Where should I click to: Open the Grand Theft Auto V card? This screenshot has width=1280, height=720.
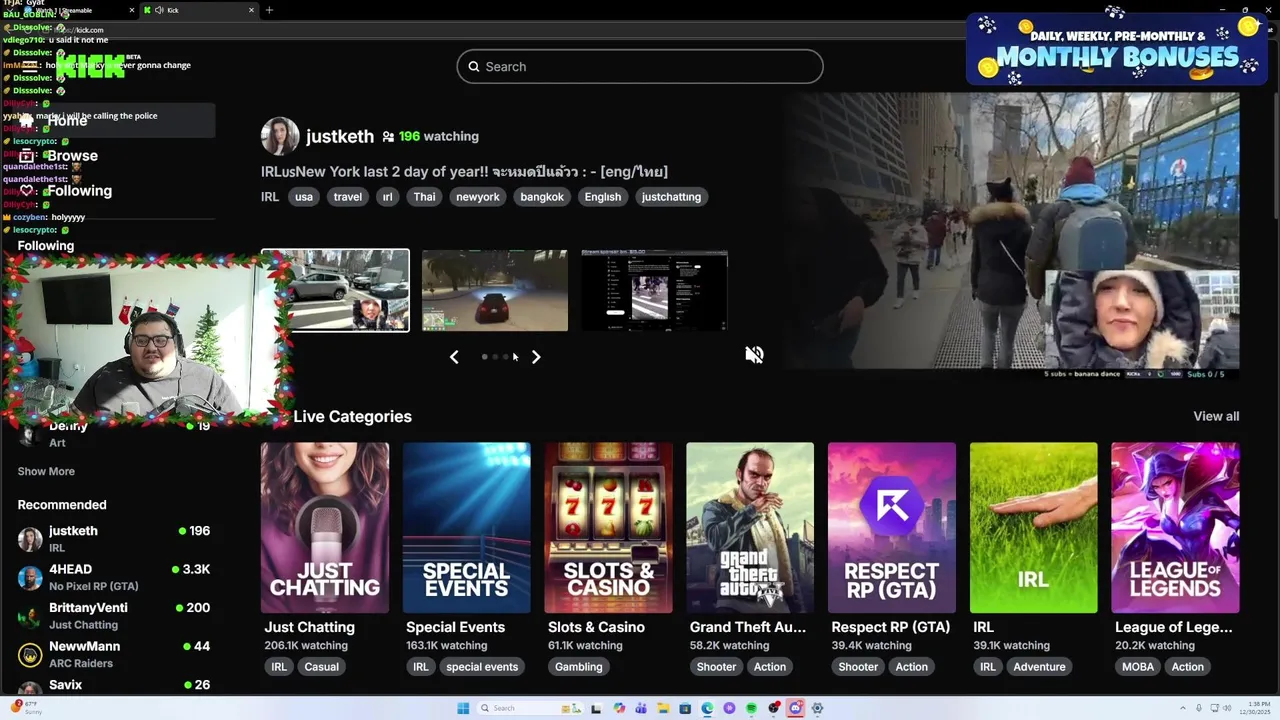coord(750,528)
